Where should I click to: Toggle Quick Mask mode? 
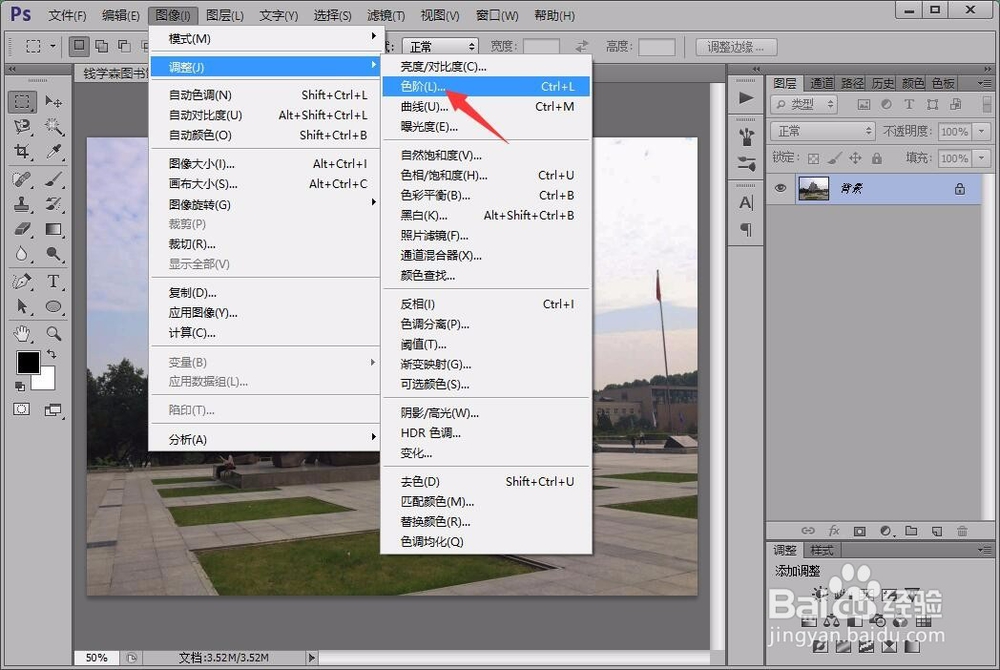22,409
